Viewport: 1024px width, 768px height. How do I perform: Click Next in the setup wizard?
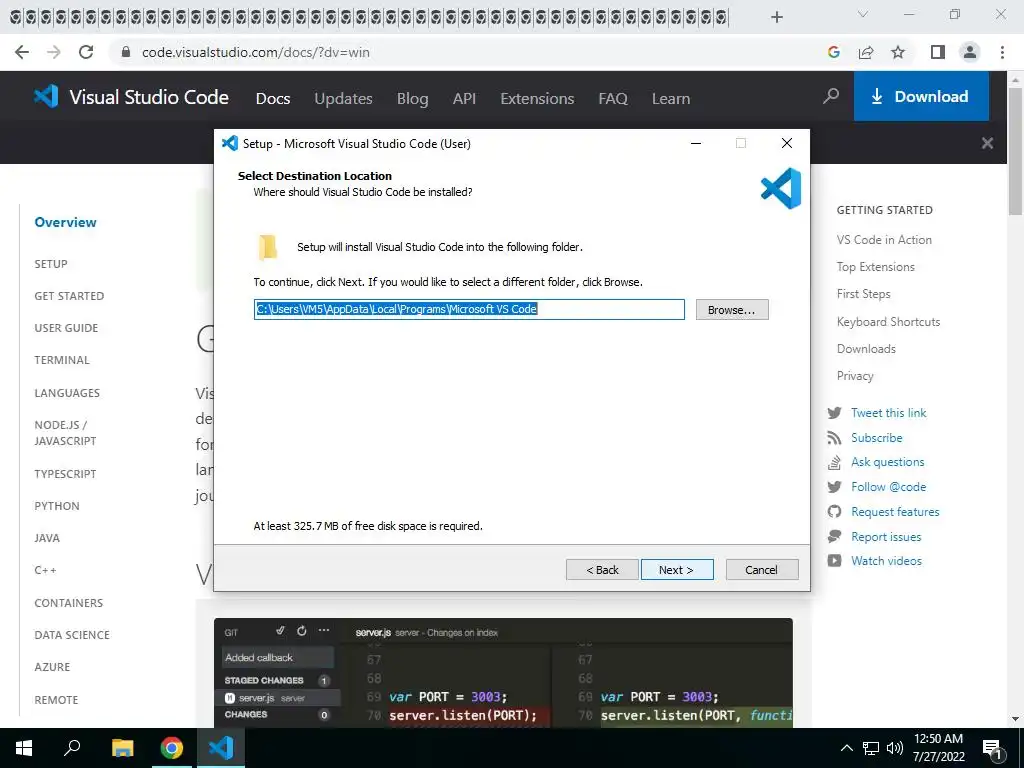pyautogui.click(x=677, y=569)
